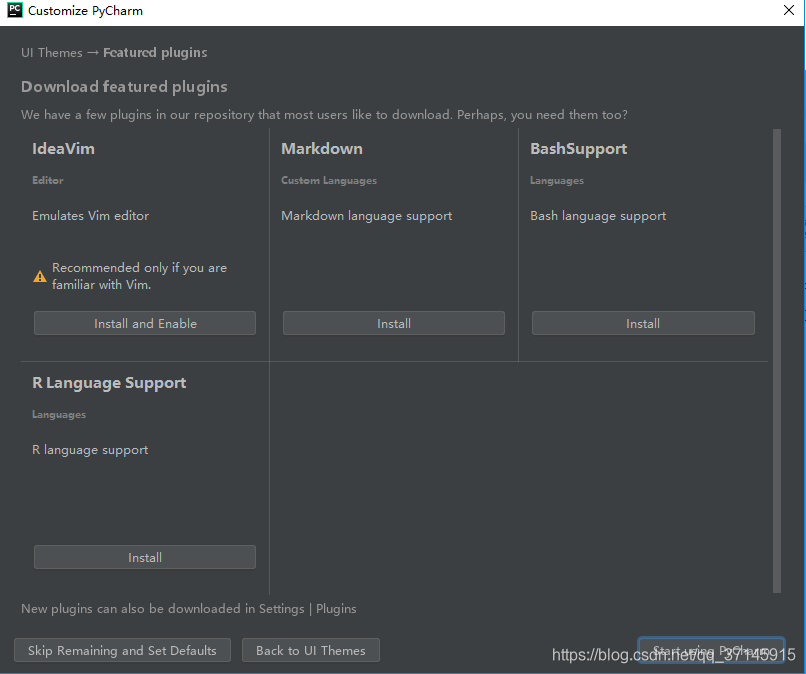Install the Markdown plugin
Screen dimensions: 806x674
click(x=394, y=323)
